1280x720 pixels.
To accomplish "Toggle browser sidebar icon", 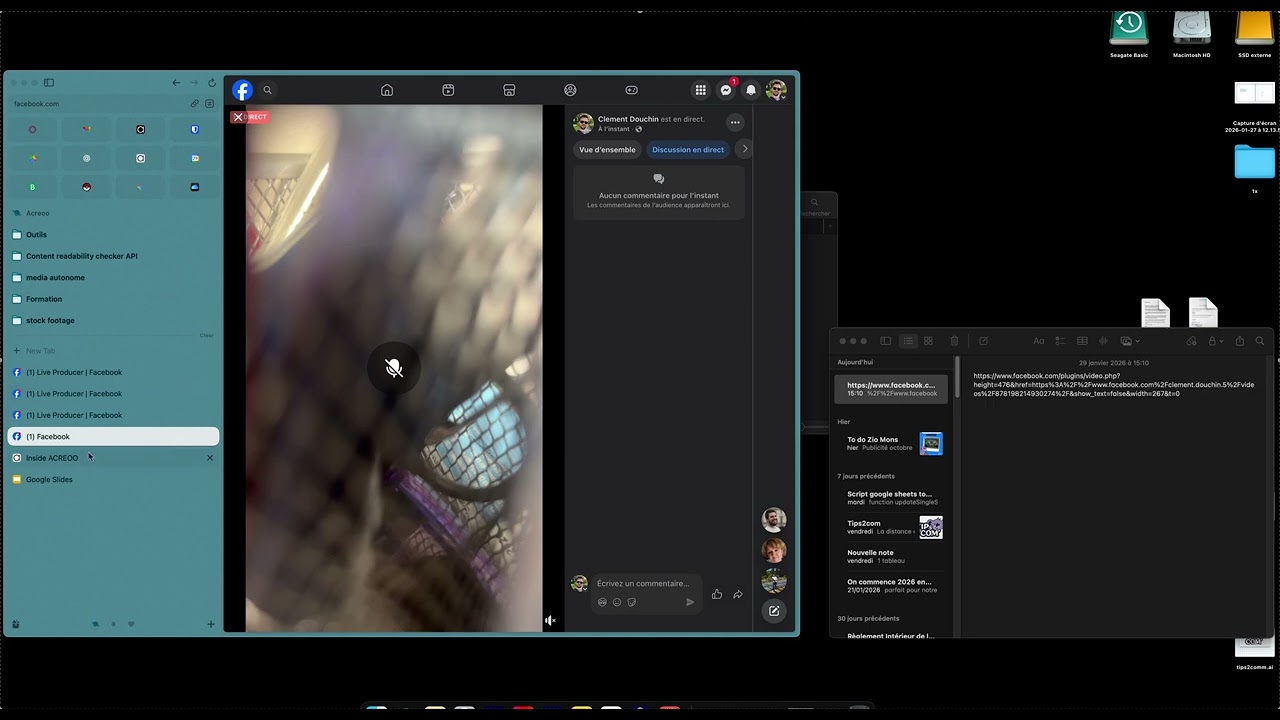I will coord(49,83).
